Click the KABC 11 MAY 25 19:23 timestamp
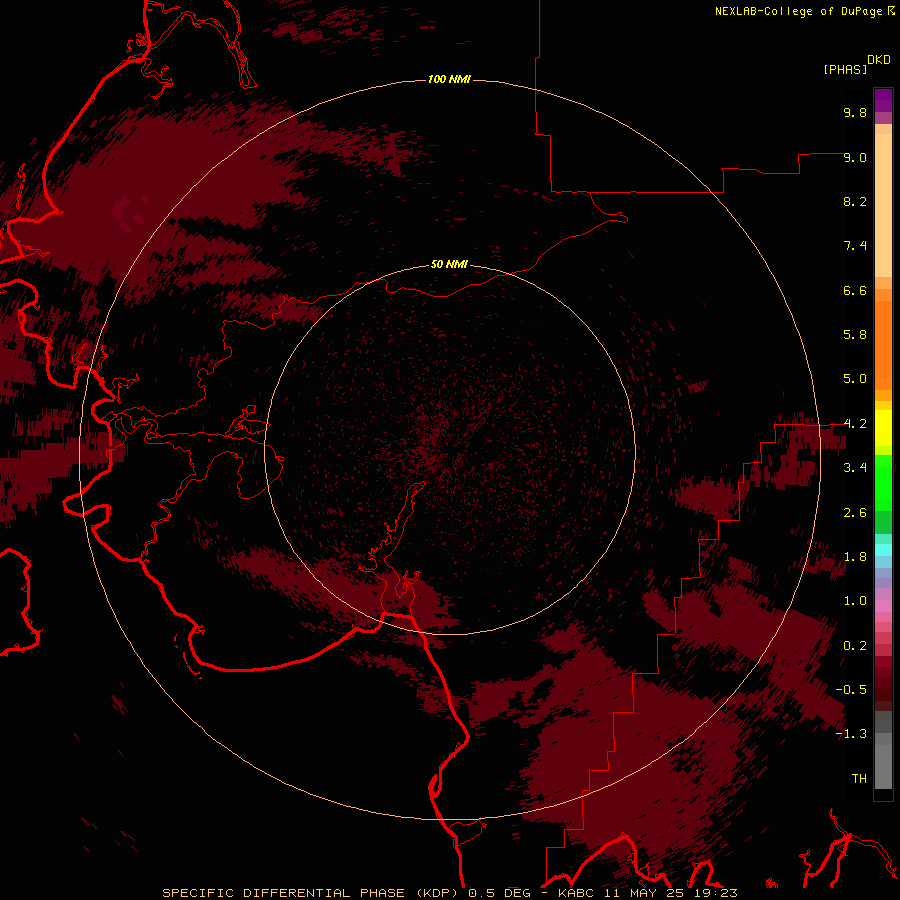This screenshot has height=900, width=900. pyautogui.click(x=647, y=893)
